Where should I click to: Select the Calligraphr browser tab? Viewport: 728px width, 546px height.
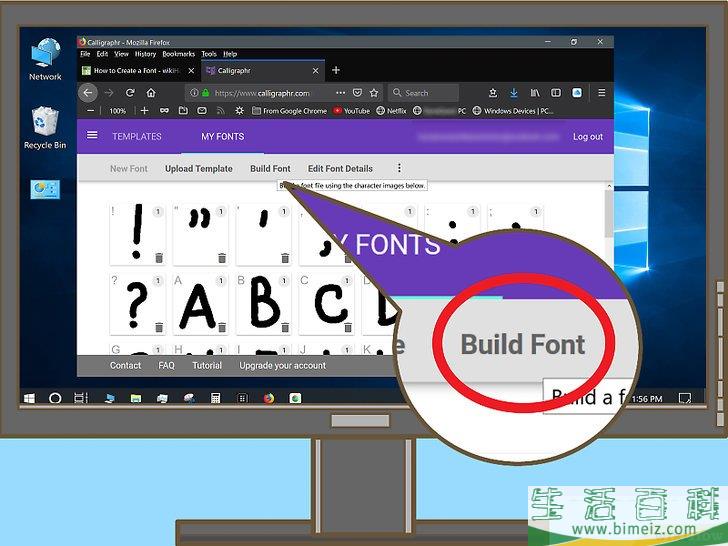[263, 71]
